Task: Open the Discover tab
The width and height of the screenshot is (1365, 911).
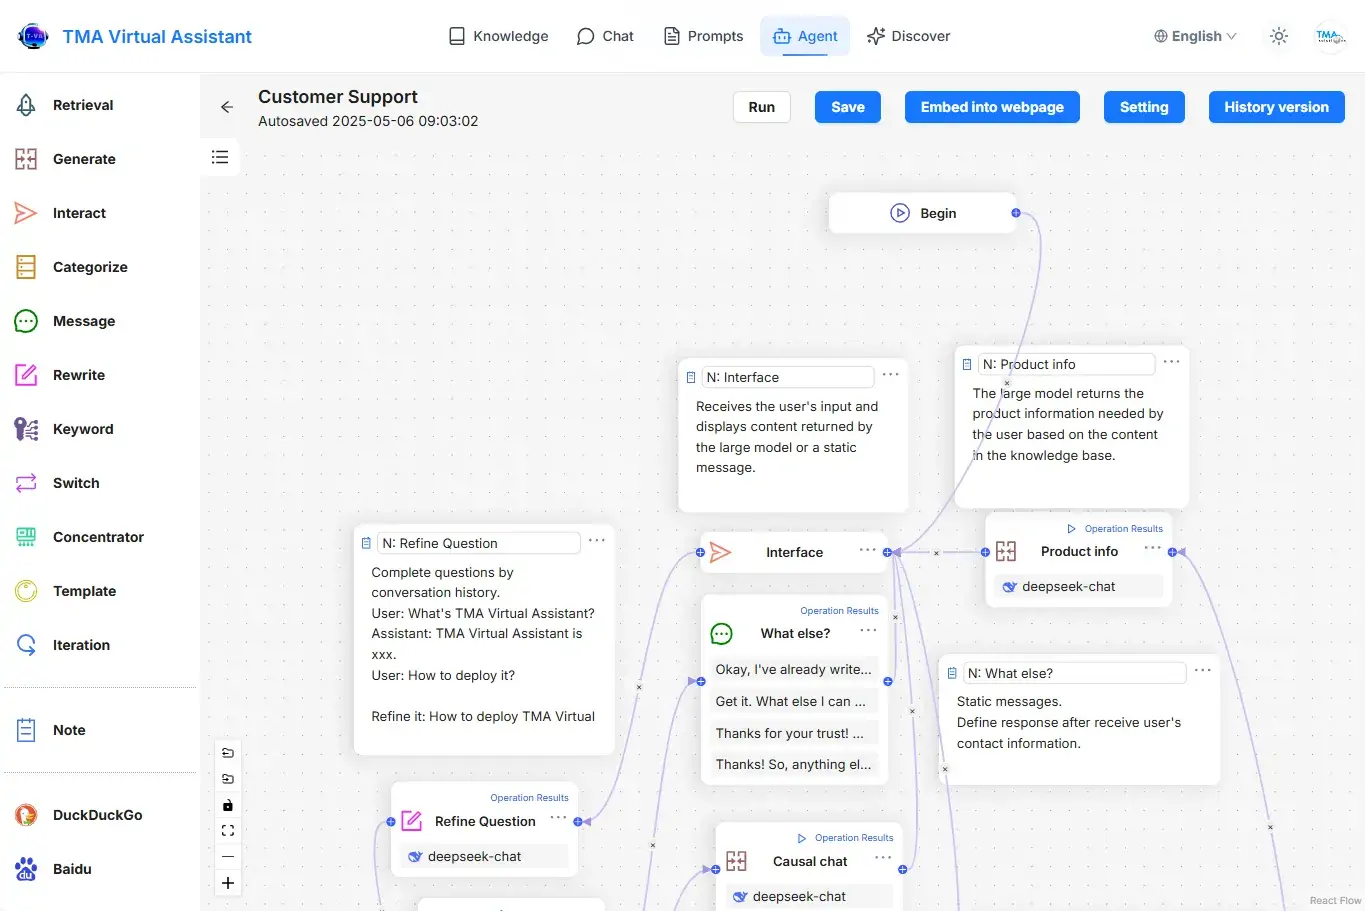Action: 908,36
